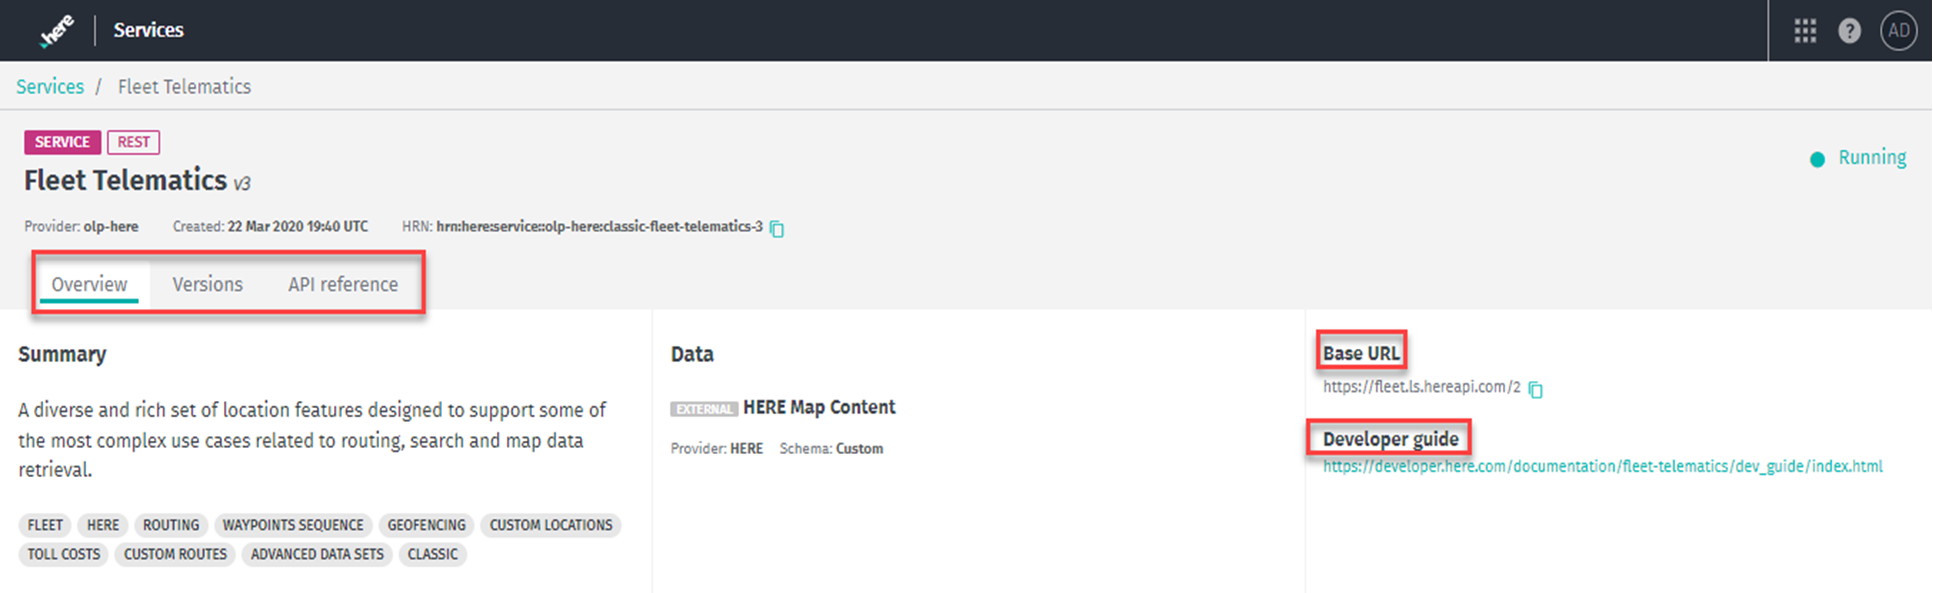Click the Running status indicator
Viewport: 1933px width, 593px height.
pyautogui.click(x=1858, y=158)
